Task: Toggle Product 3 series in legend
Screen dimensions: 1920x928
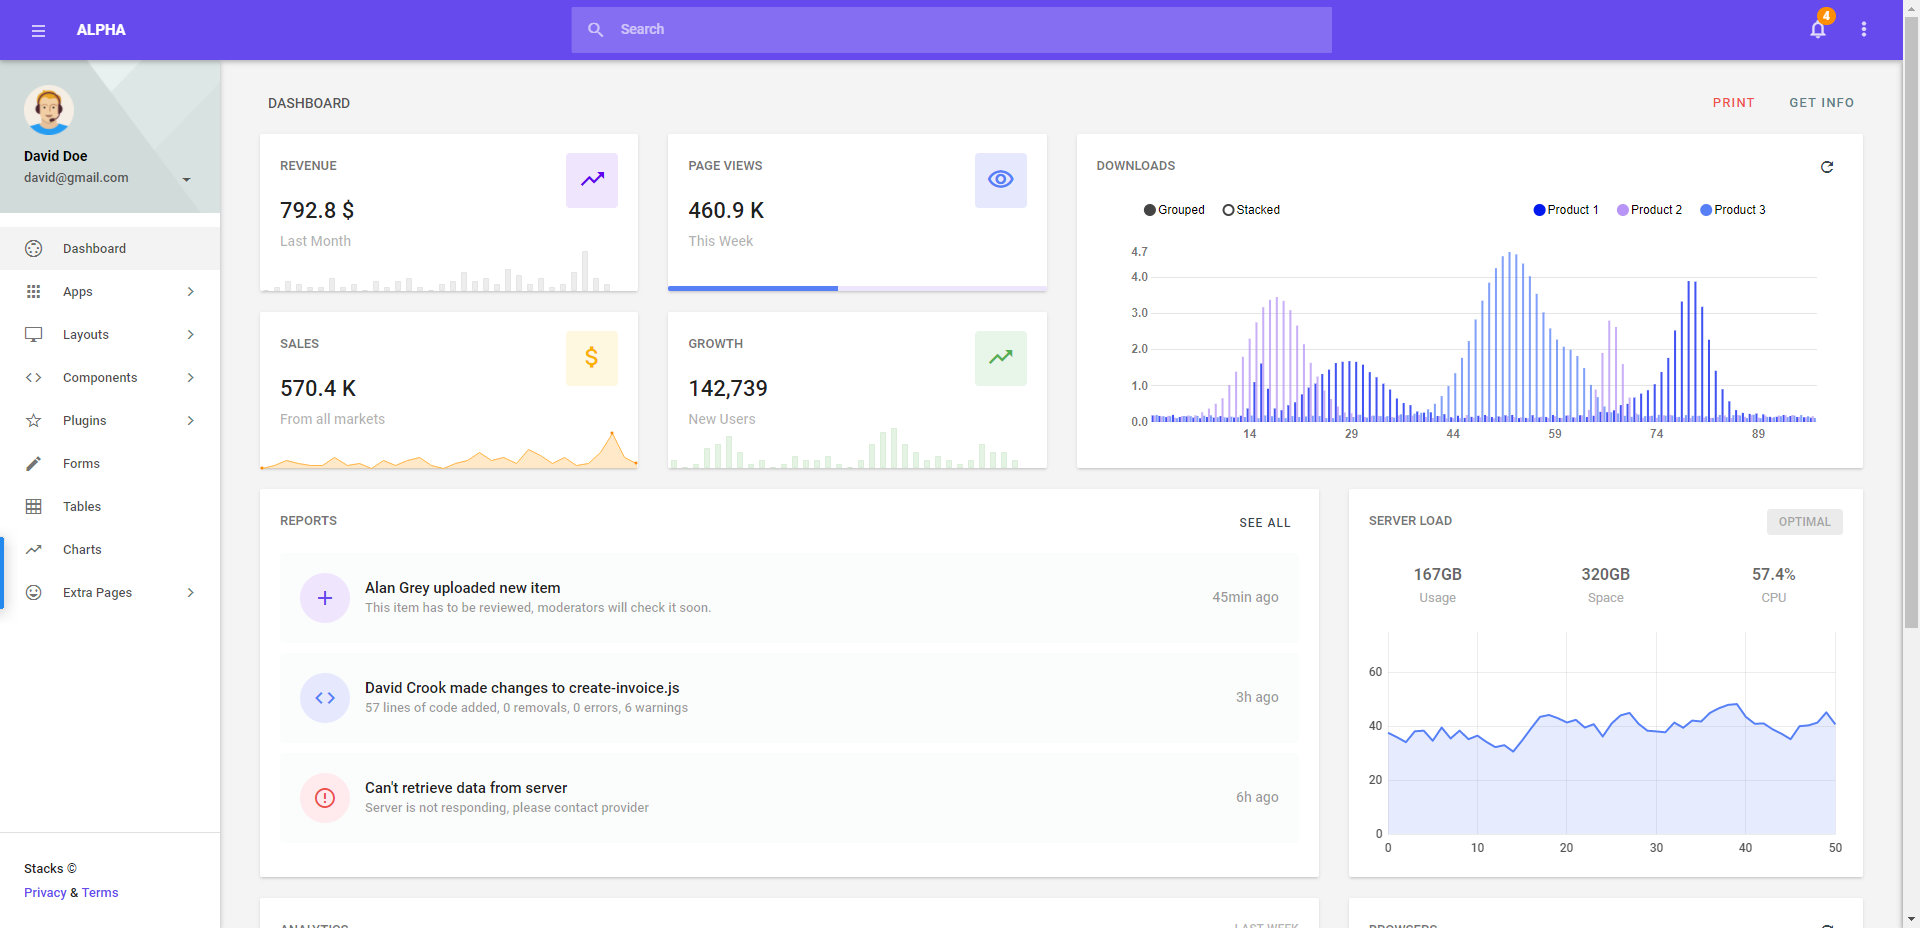Action: pos(1733,210)
